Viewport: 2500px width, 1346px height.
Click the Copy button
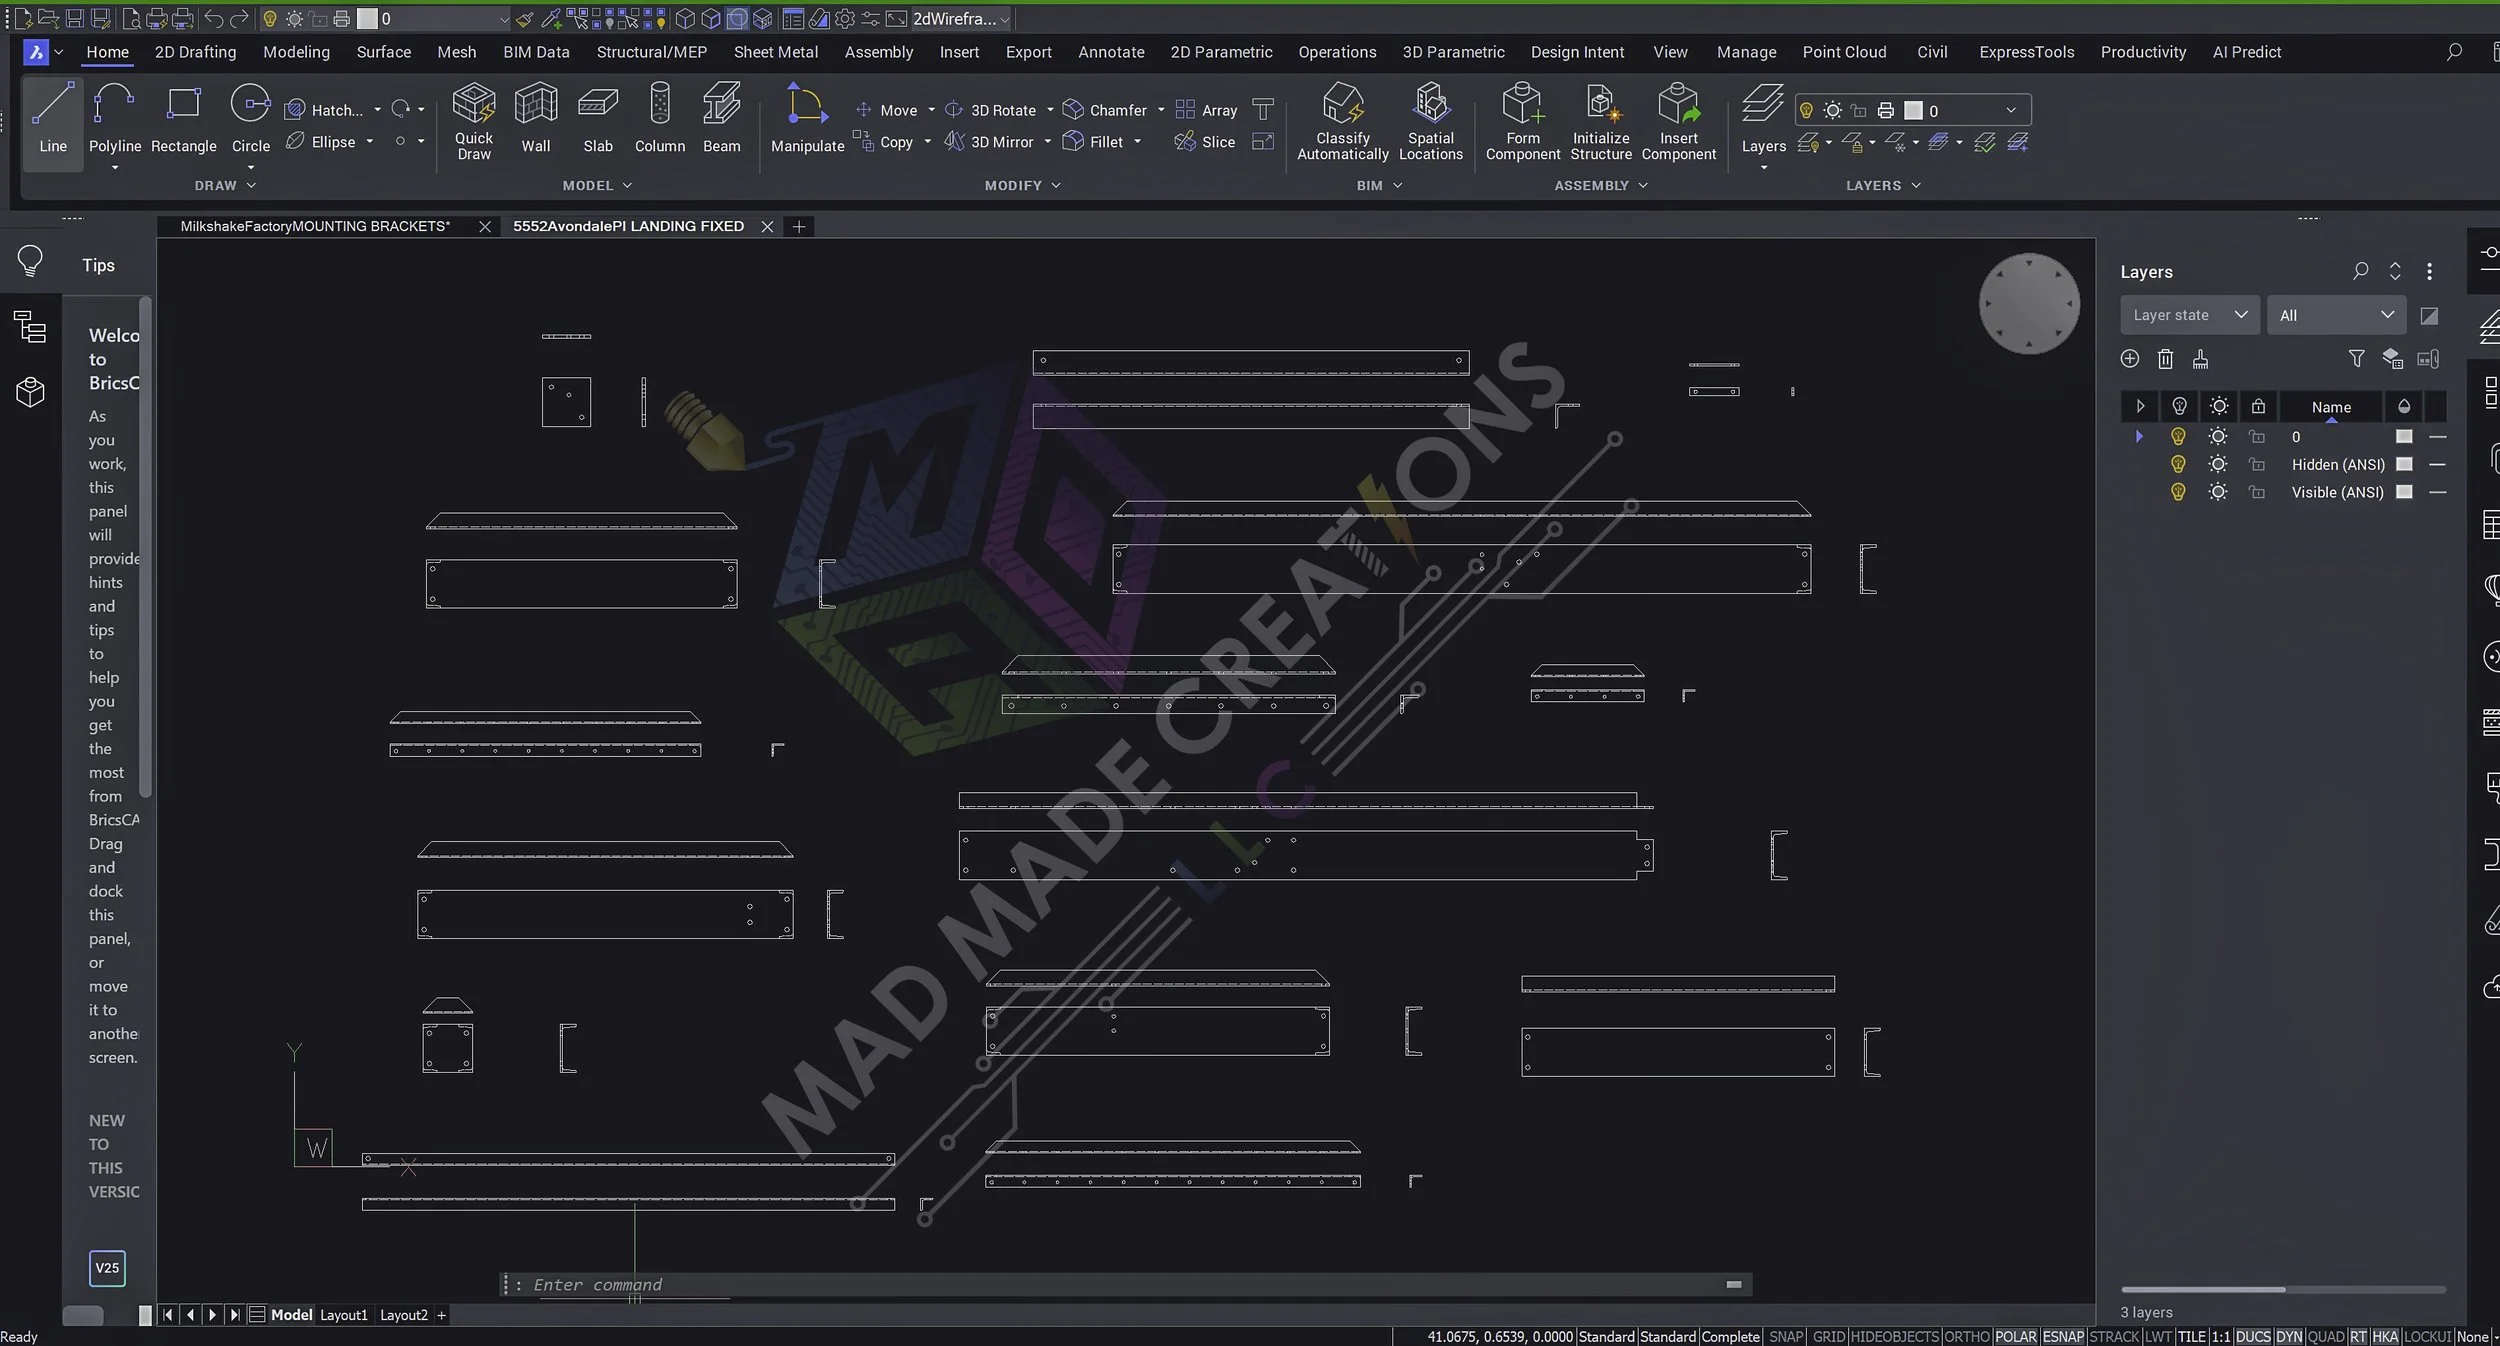884,142
